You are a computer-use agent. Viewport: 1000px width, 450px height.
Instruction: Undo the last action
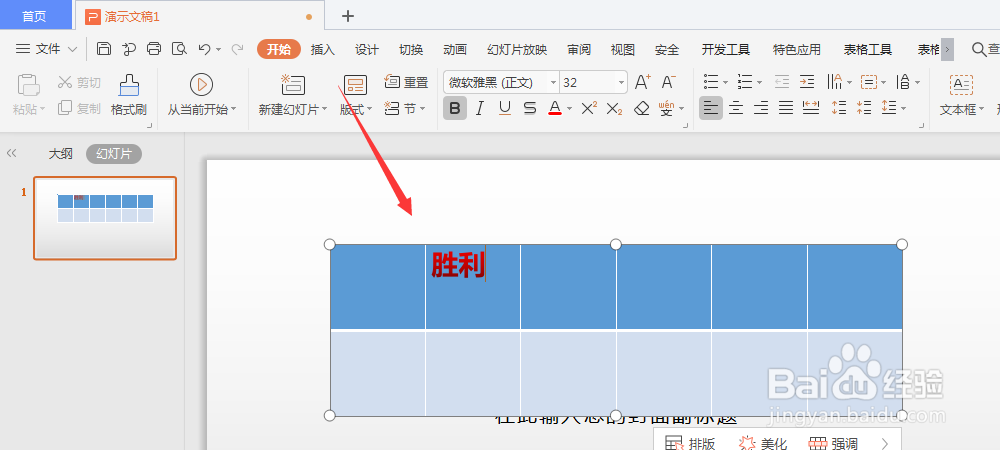click(x=205, y=49)
